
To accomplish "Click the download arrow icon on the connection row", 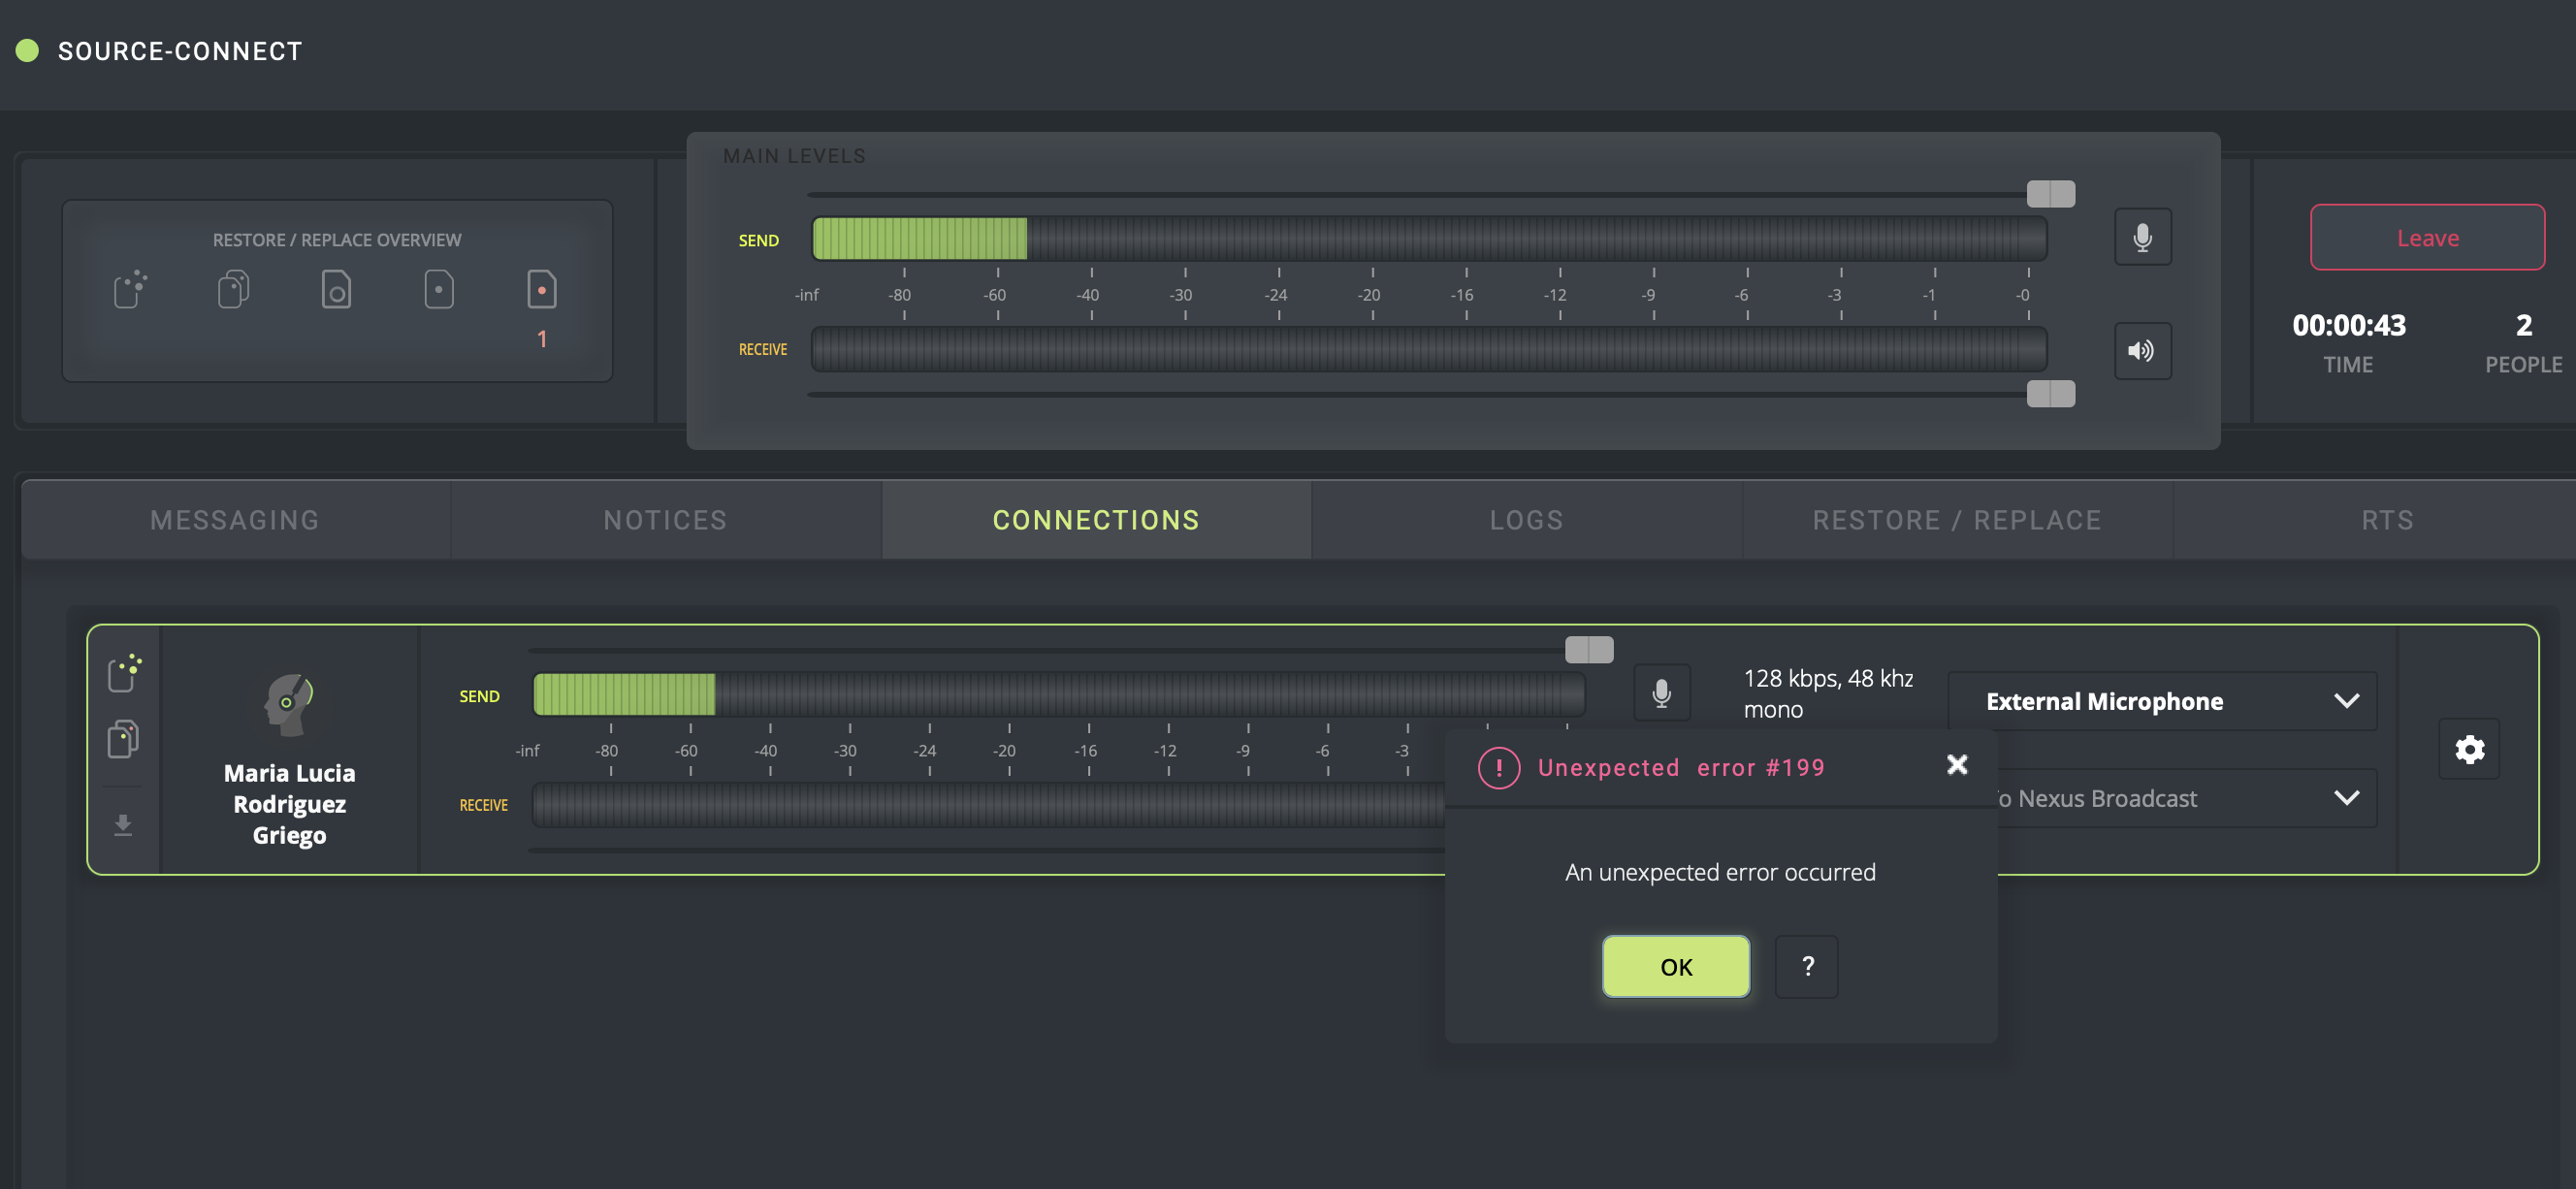I will (123, 825).
